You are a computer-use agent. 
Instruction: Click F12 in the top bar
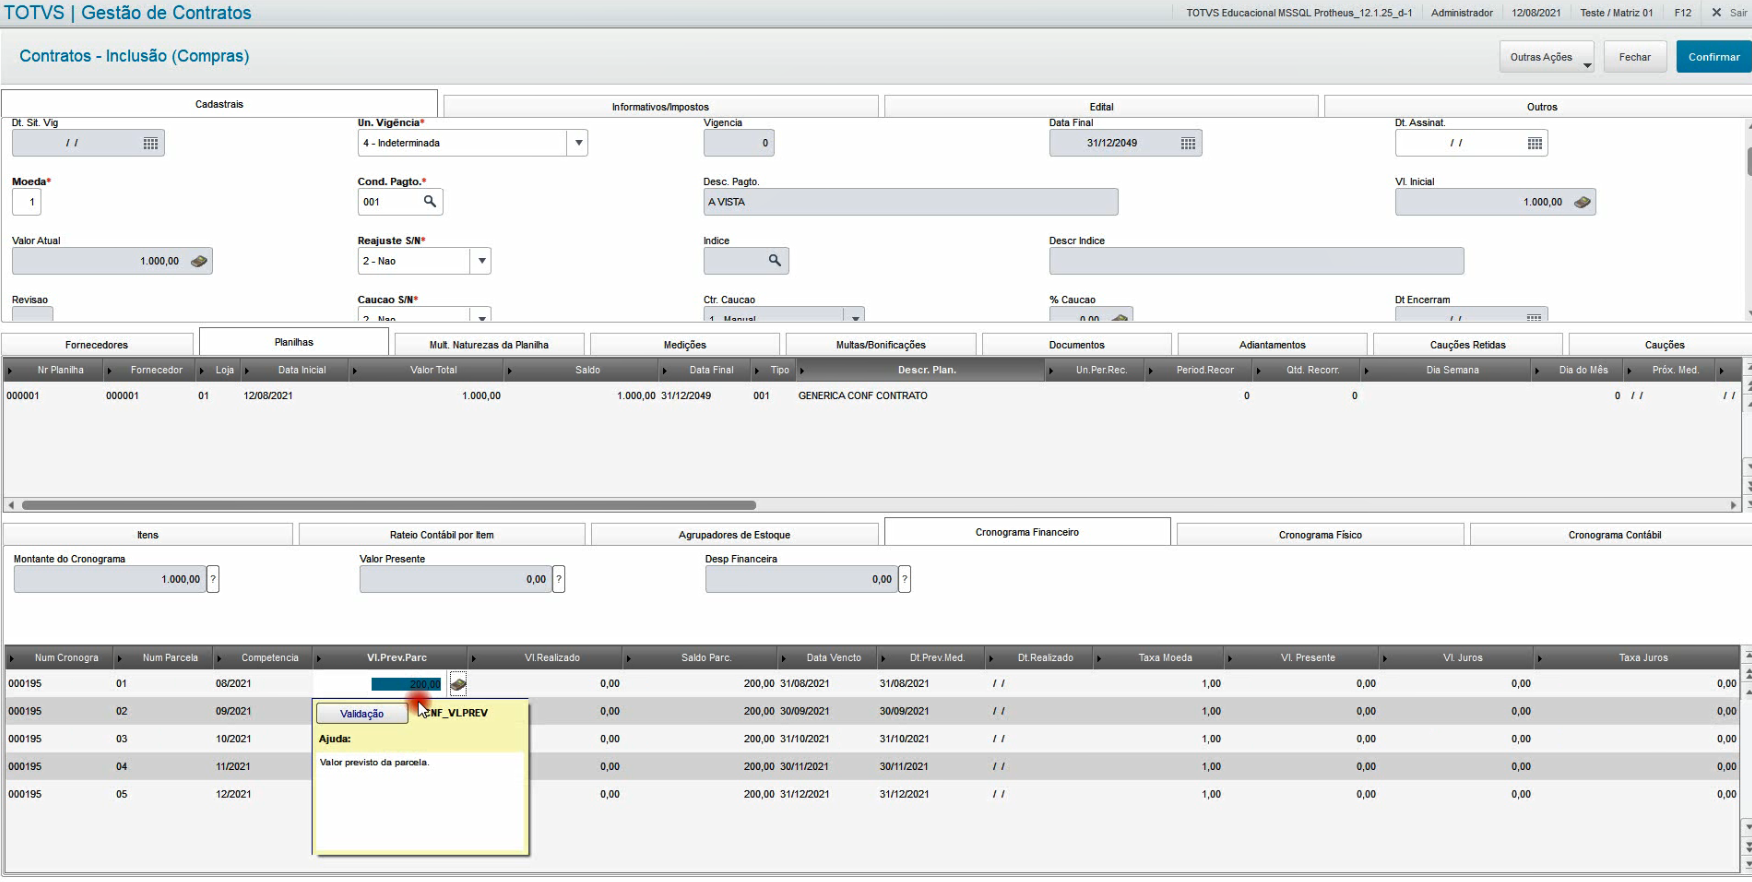(1683, 13)
